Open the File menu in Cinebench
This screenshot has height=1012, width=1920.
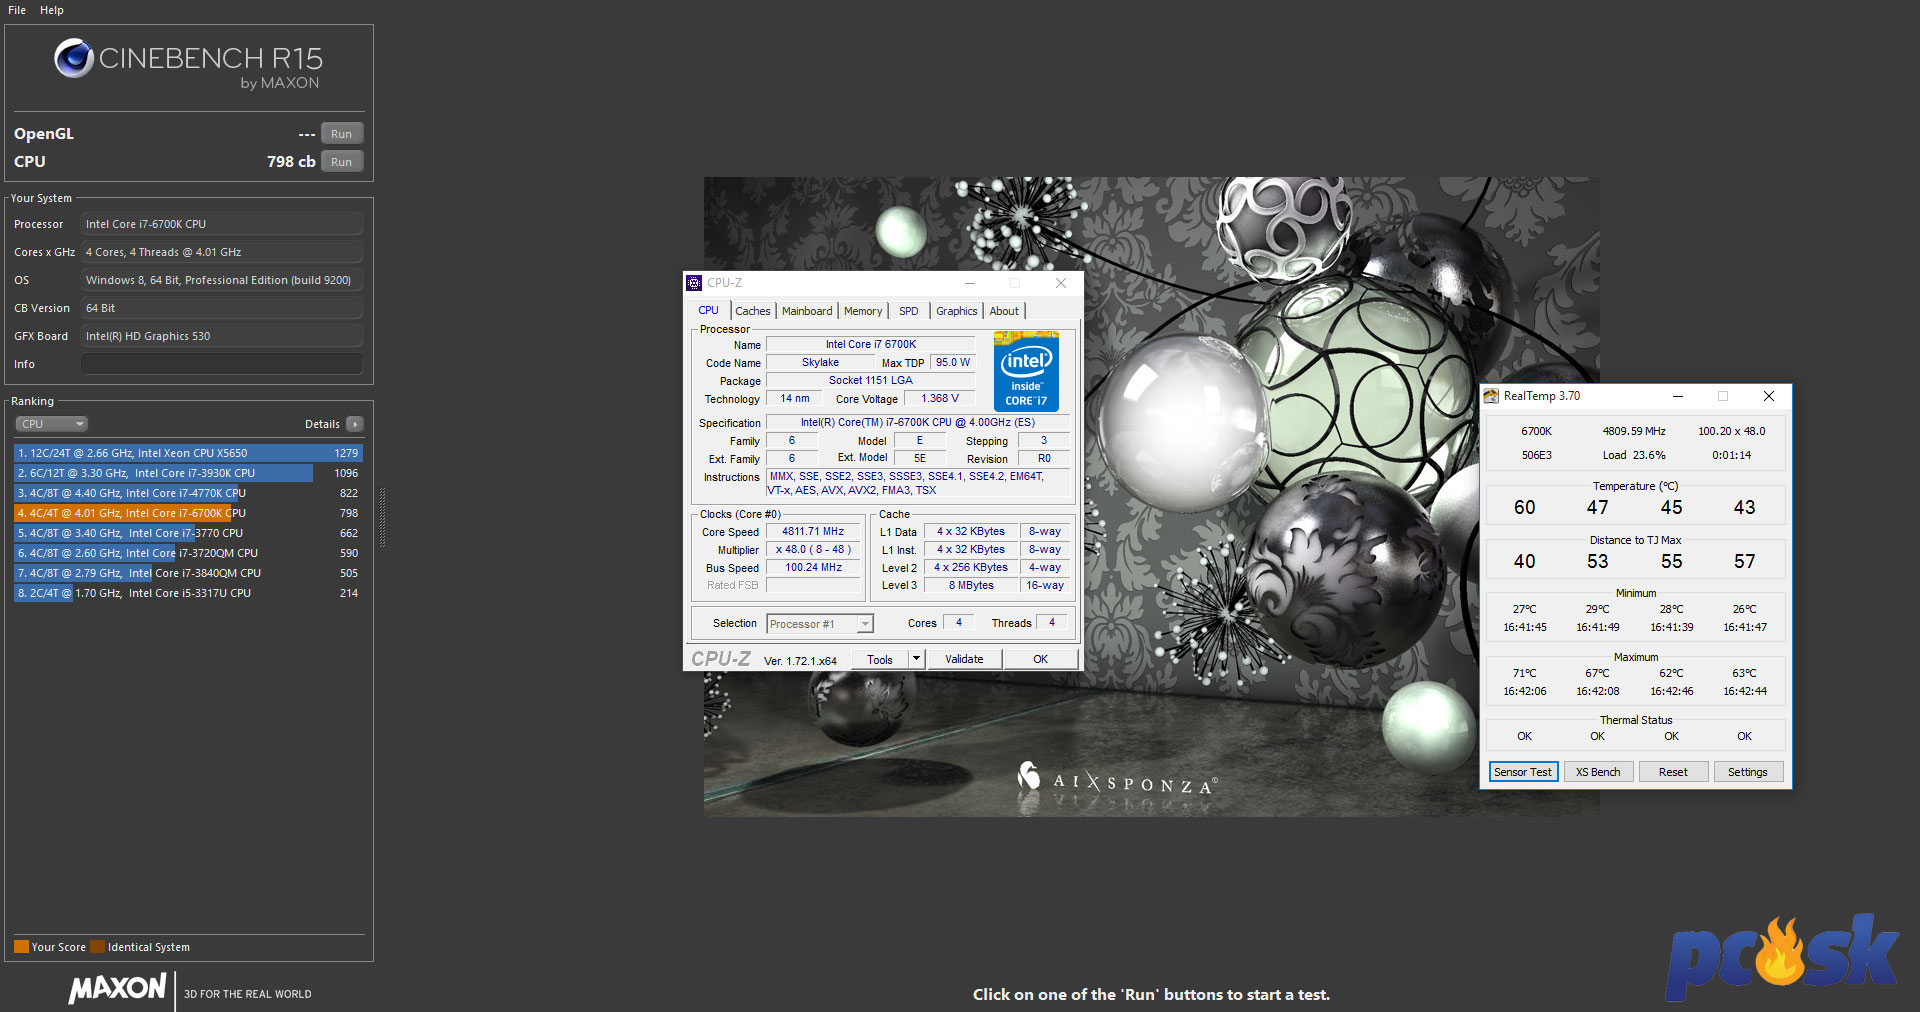17,10
